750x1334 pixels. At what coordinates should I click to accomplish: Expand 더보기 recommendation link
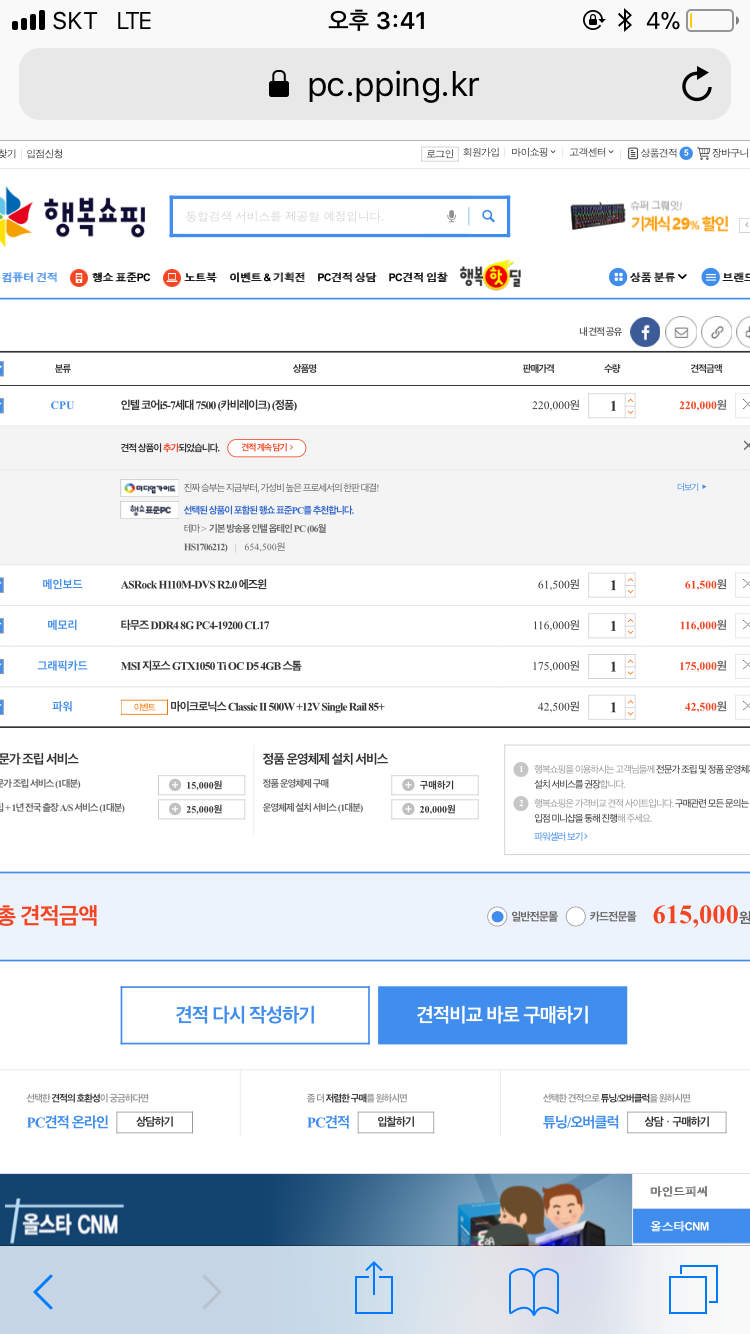691,487
